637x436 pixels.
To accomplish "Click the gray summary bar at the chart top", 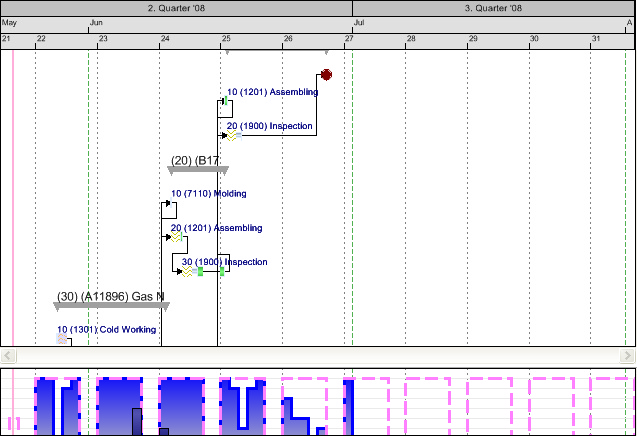I will point(276,50).
